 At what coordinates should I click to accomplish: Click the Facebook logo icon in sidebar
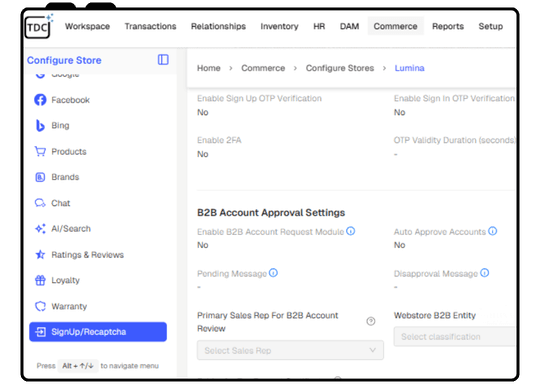(40, 100)
